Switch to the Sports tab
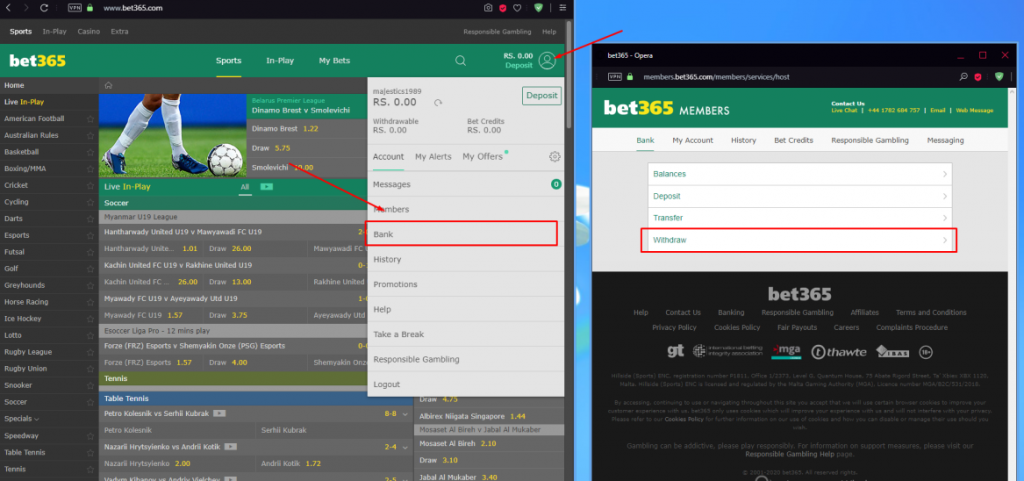This screenshot has width=1024, height=481. 229,61
